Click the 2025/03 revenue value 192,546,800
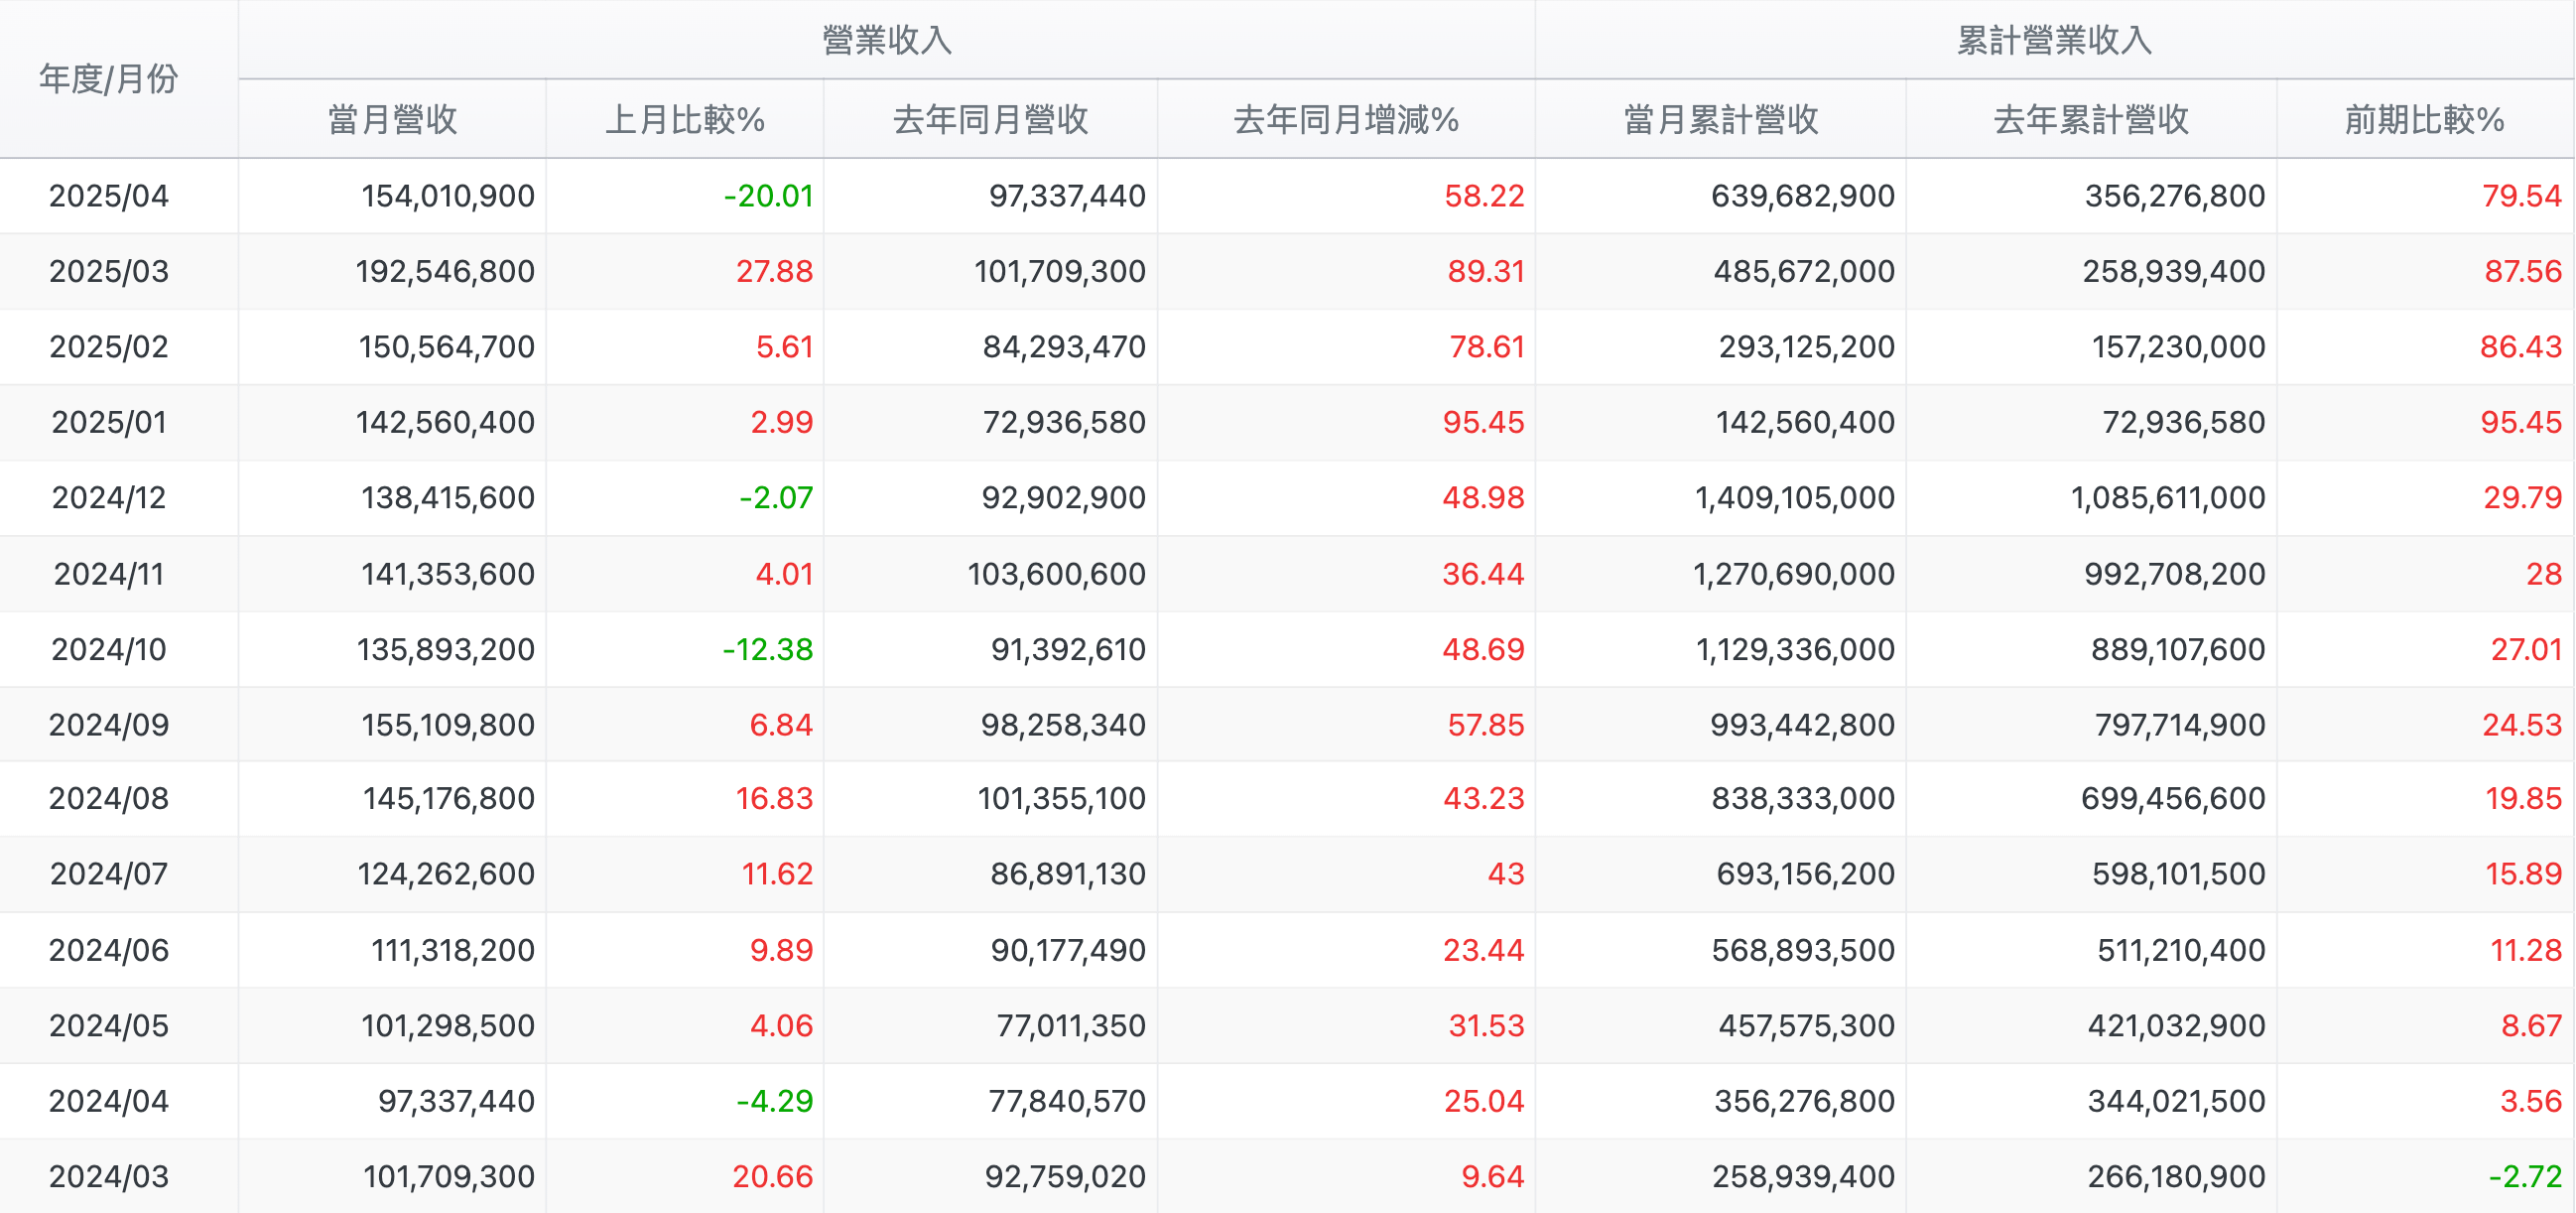The height and width of the screenshot is (1213, 2576). tap(445, 271)
